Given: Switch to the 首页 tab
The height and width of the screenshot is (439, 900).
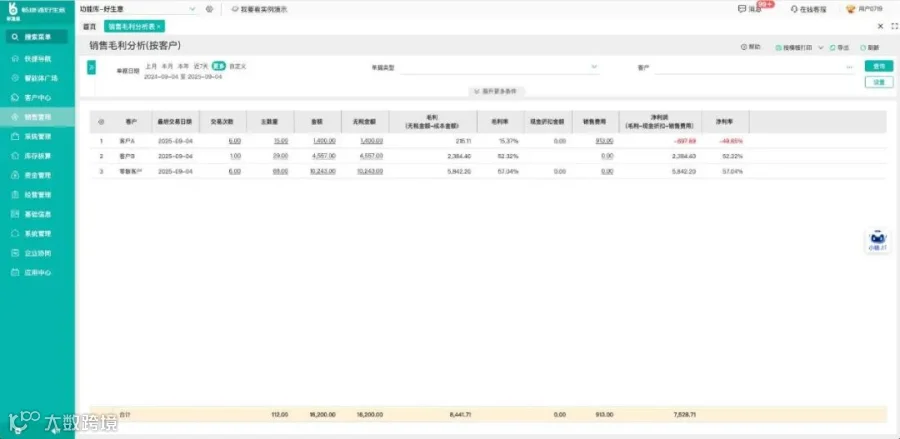Looking at the screenshot, I should 90,26.
